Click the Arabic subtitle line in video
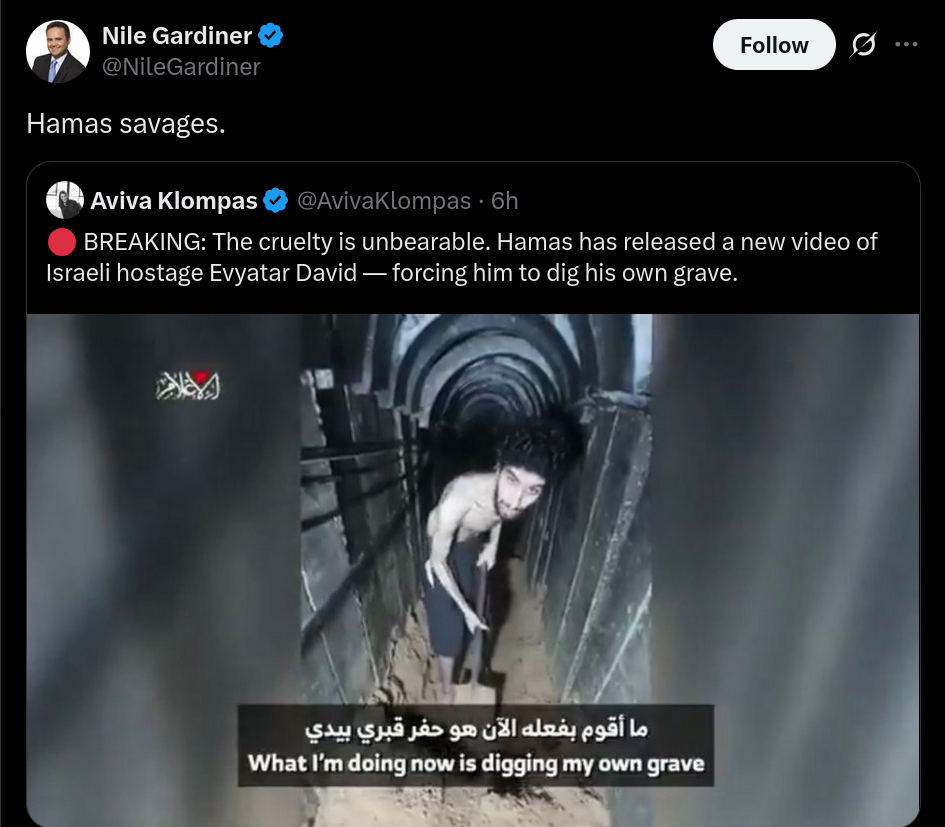The height and width of the screenshot is (827, 945). click(476, 729)
